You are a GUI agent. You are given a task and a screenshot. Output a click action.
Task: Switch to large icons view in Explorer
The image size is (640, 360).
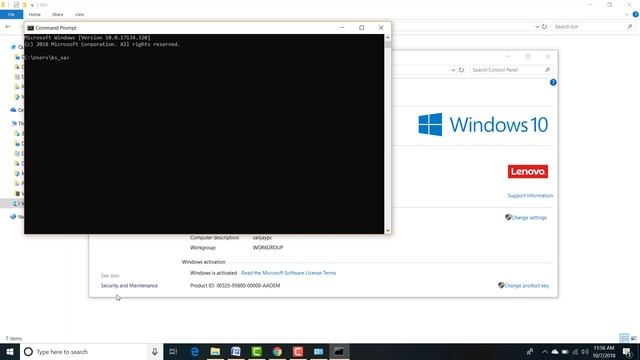(x=633, y=338)
